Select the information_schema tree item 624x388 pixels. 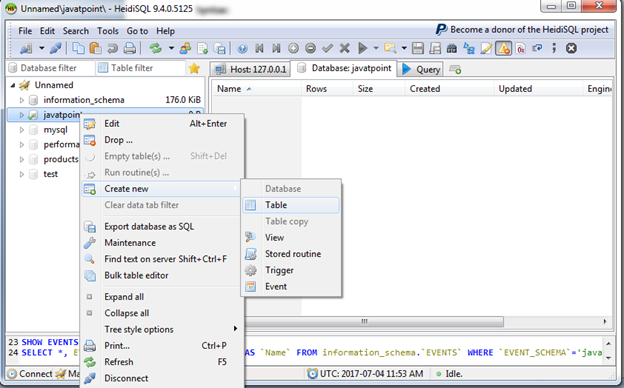[84, 100]
